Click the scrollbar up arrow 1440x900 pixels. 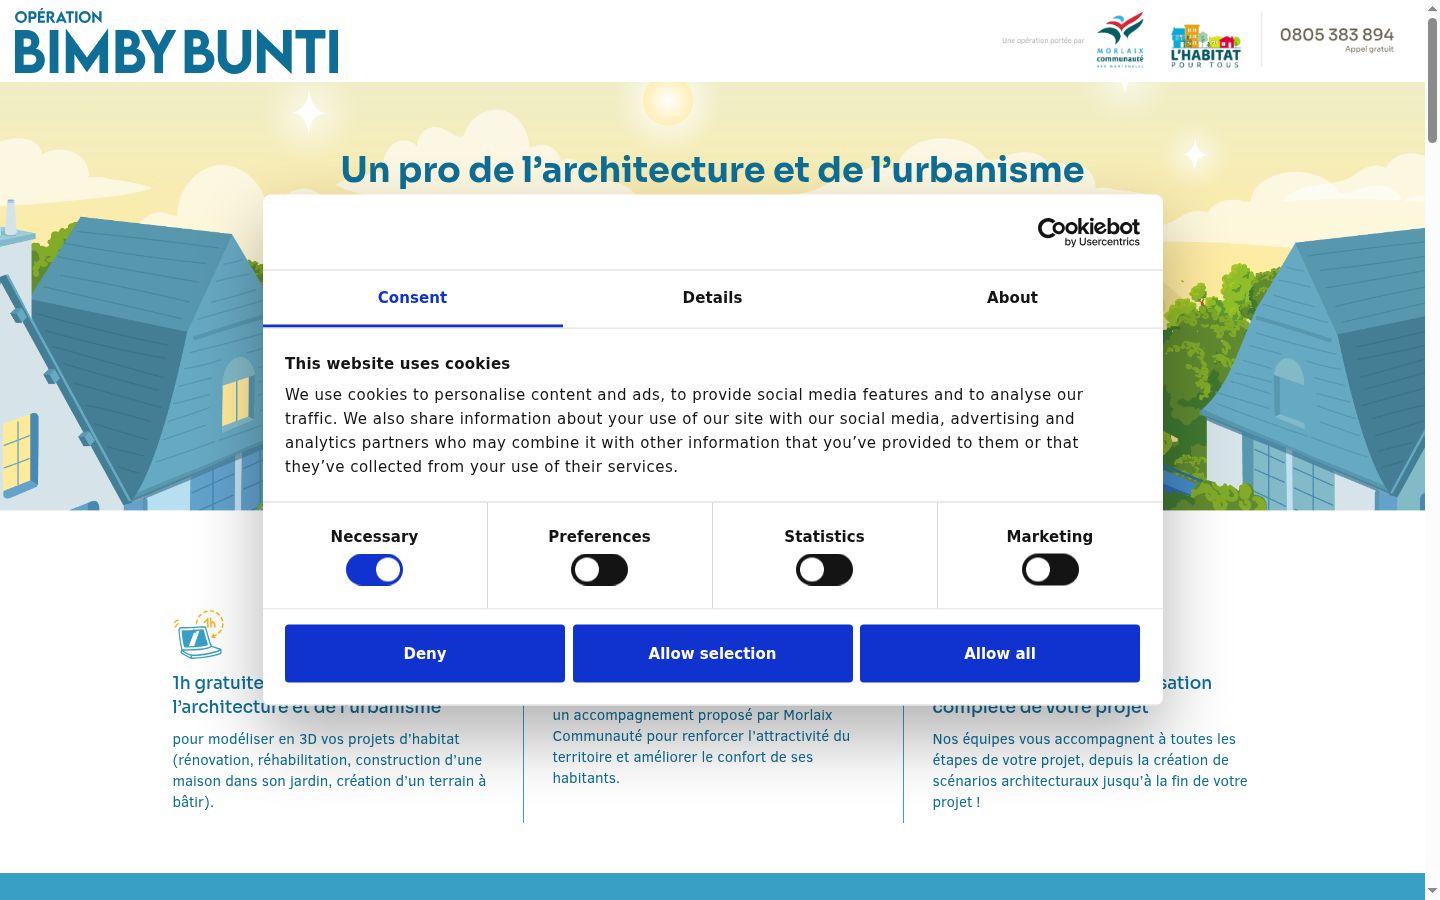pyautogui.click(x=1432, y=8)
